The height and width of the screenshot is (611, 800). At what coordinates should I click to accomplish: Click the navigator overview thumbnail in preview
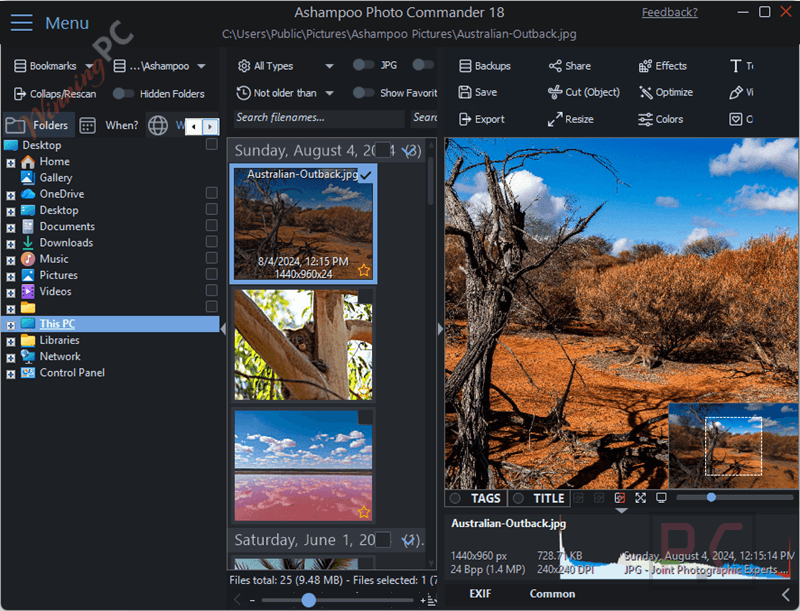pos(733,445)
